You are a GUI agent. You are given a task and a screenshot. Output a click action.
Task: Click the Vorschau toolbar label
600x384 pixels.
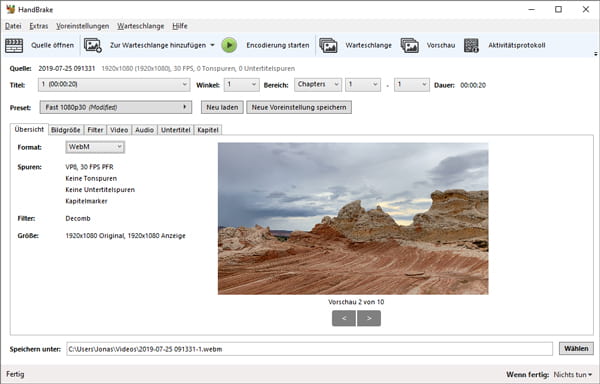441,45
